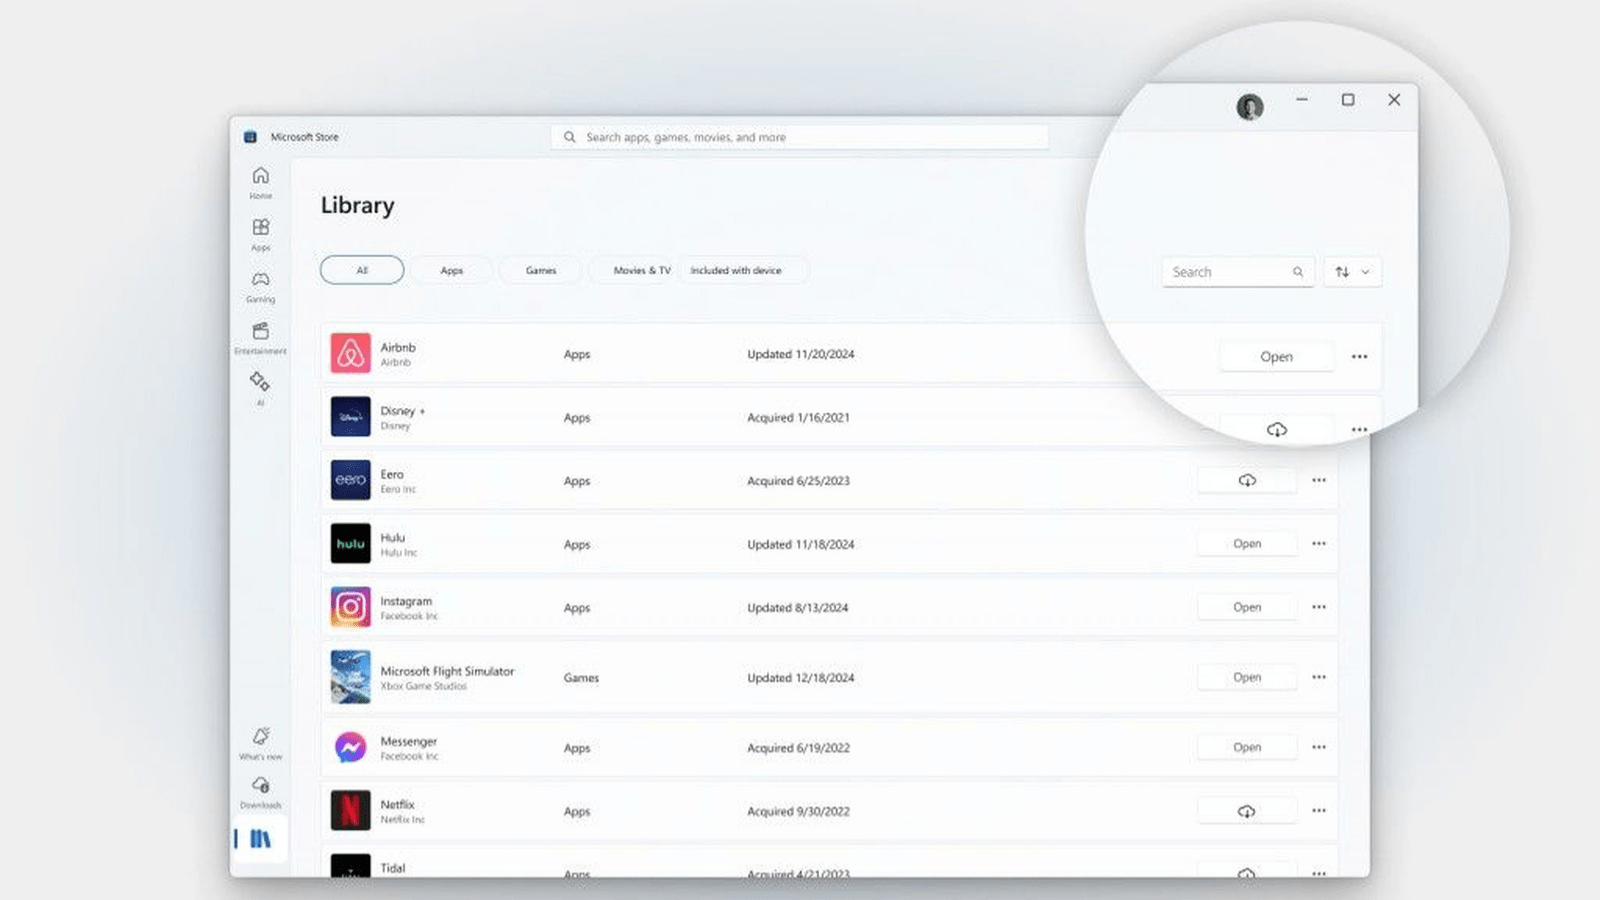Open the Entertainment section in sidebar
Viewport: 1600px width, 900px height.
pyautogui.click(x=260, y=338)
